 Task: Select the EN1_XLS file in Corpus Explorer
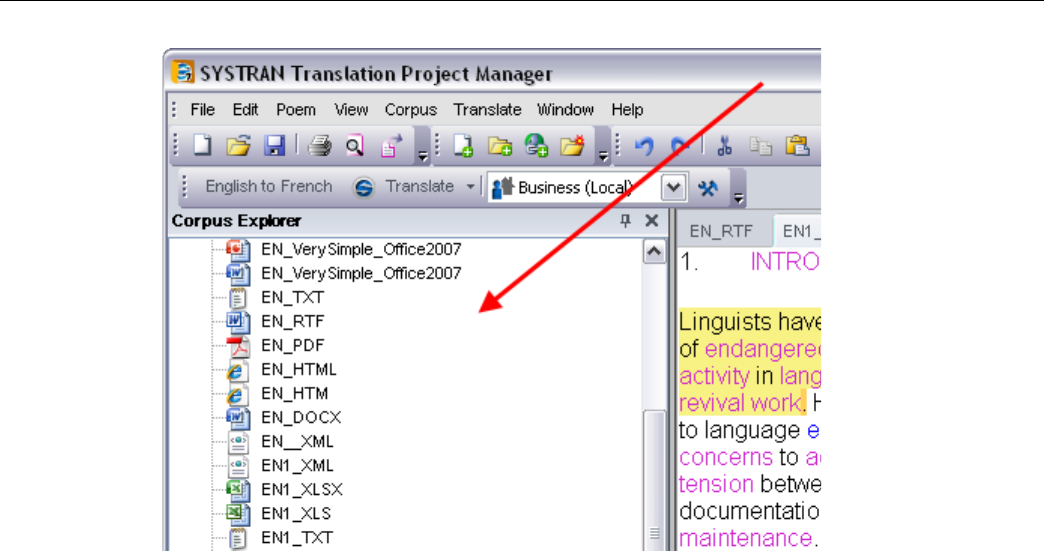coord(296,513)
